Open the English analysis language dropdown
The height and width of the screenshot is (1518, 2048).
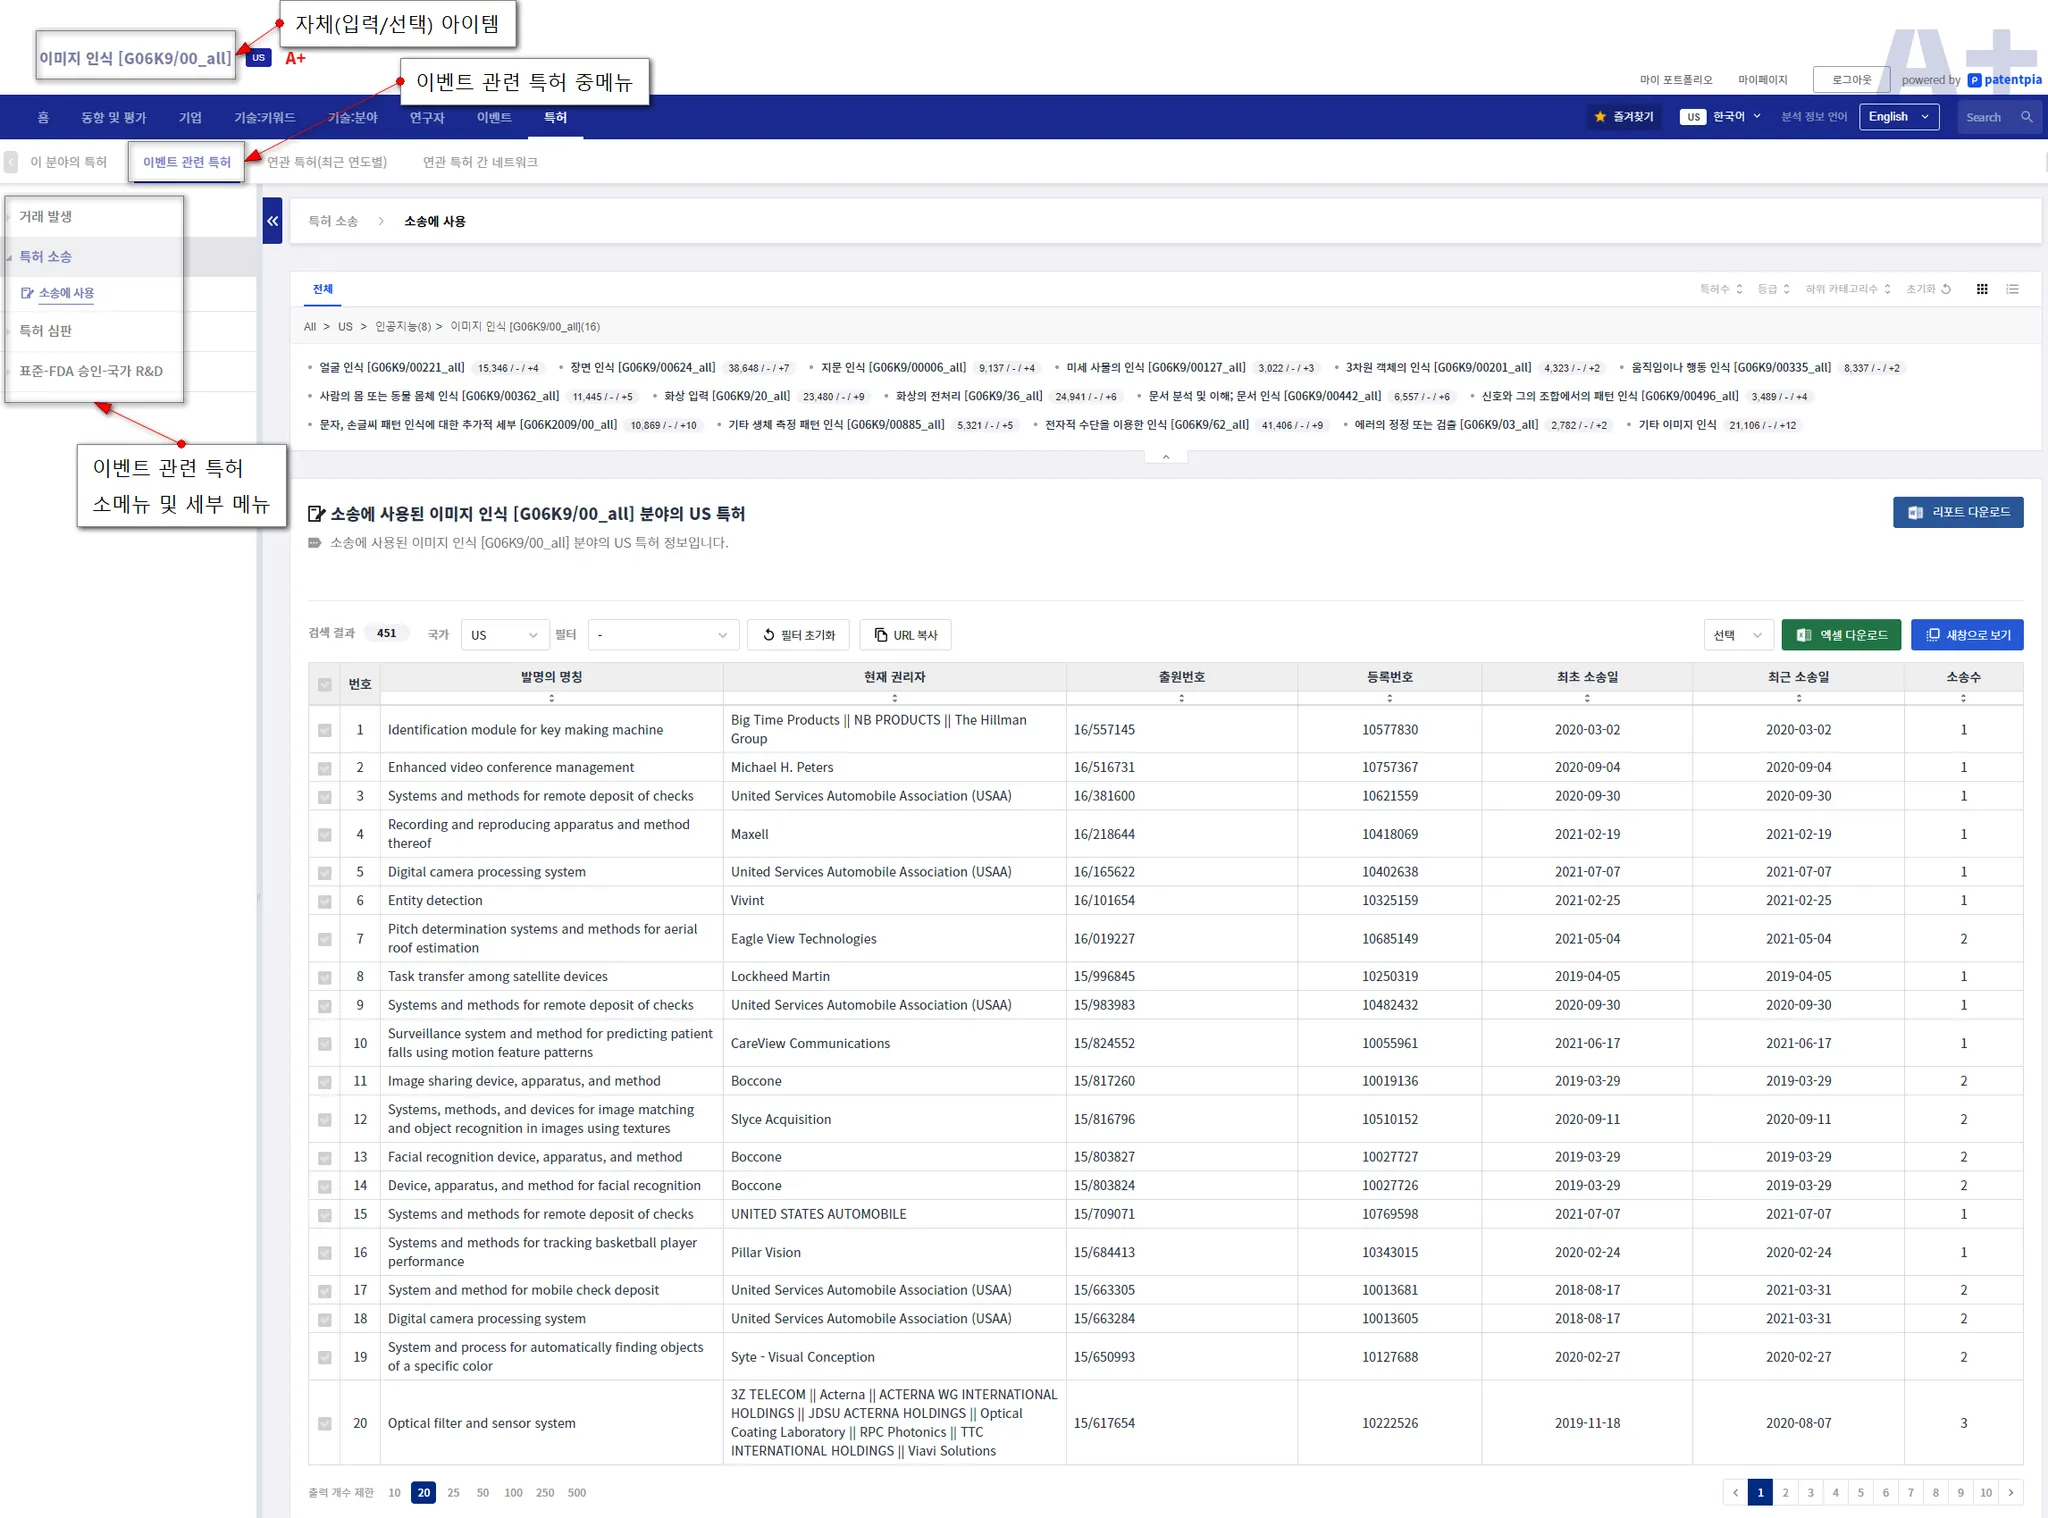pos(1898,117)
